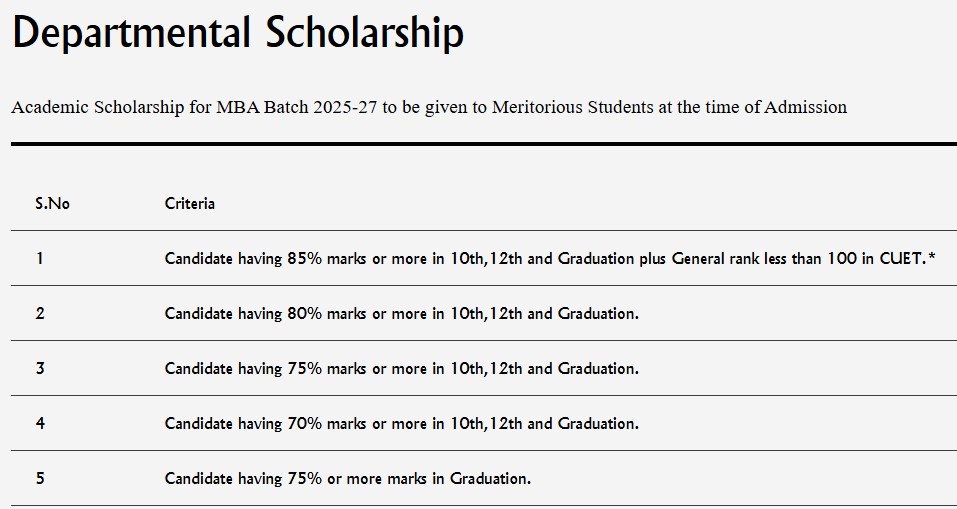
Task: Click the 80% marks criterion text
Action: click(x=401, y=313)
